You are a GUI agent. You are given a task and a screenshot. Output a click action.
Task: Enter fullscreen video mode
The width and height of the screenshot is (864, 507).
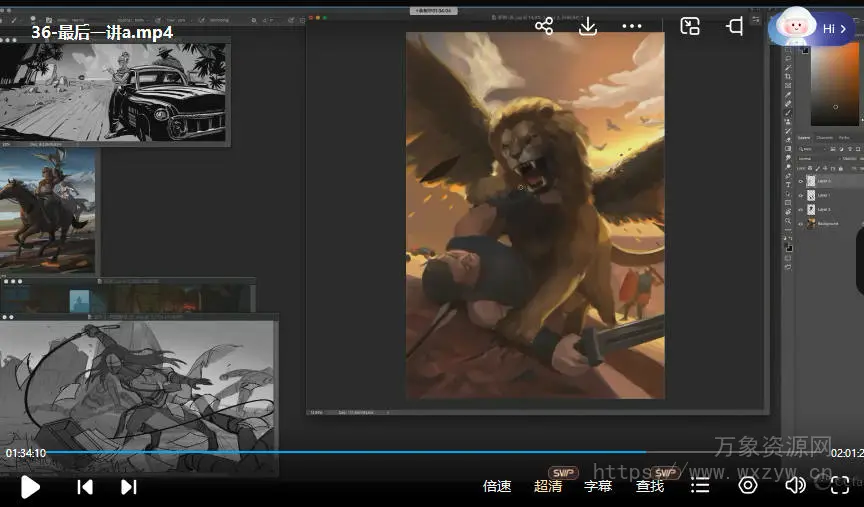click(841, 486)
